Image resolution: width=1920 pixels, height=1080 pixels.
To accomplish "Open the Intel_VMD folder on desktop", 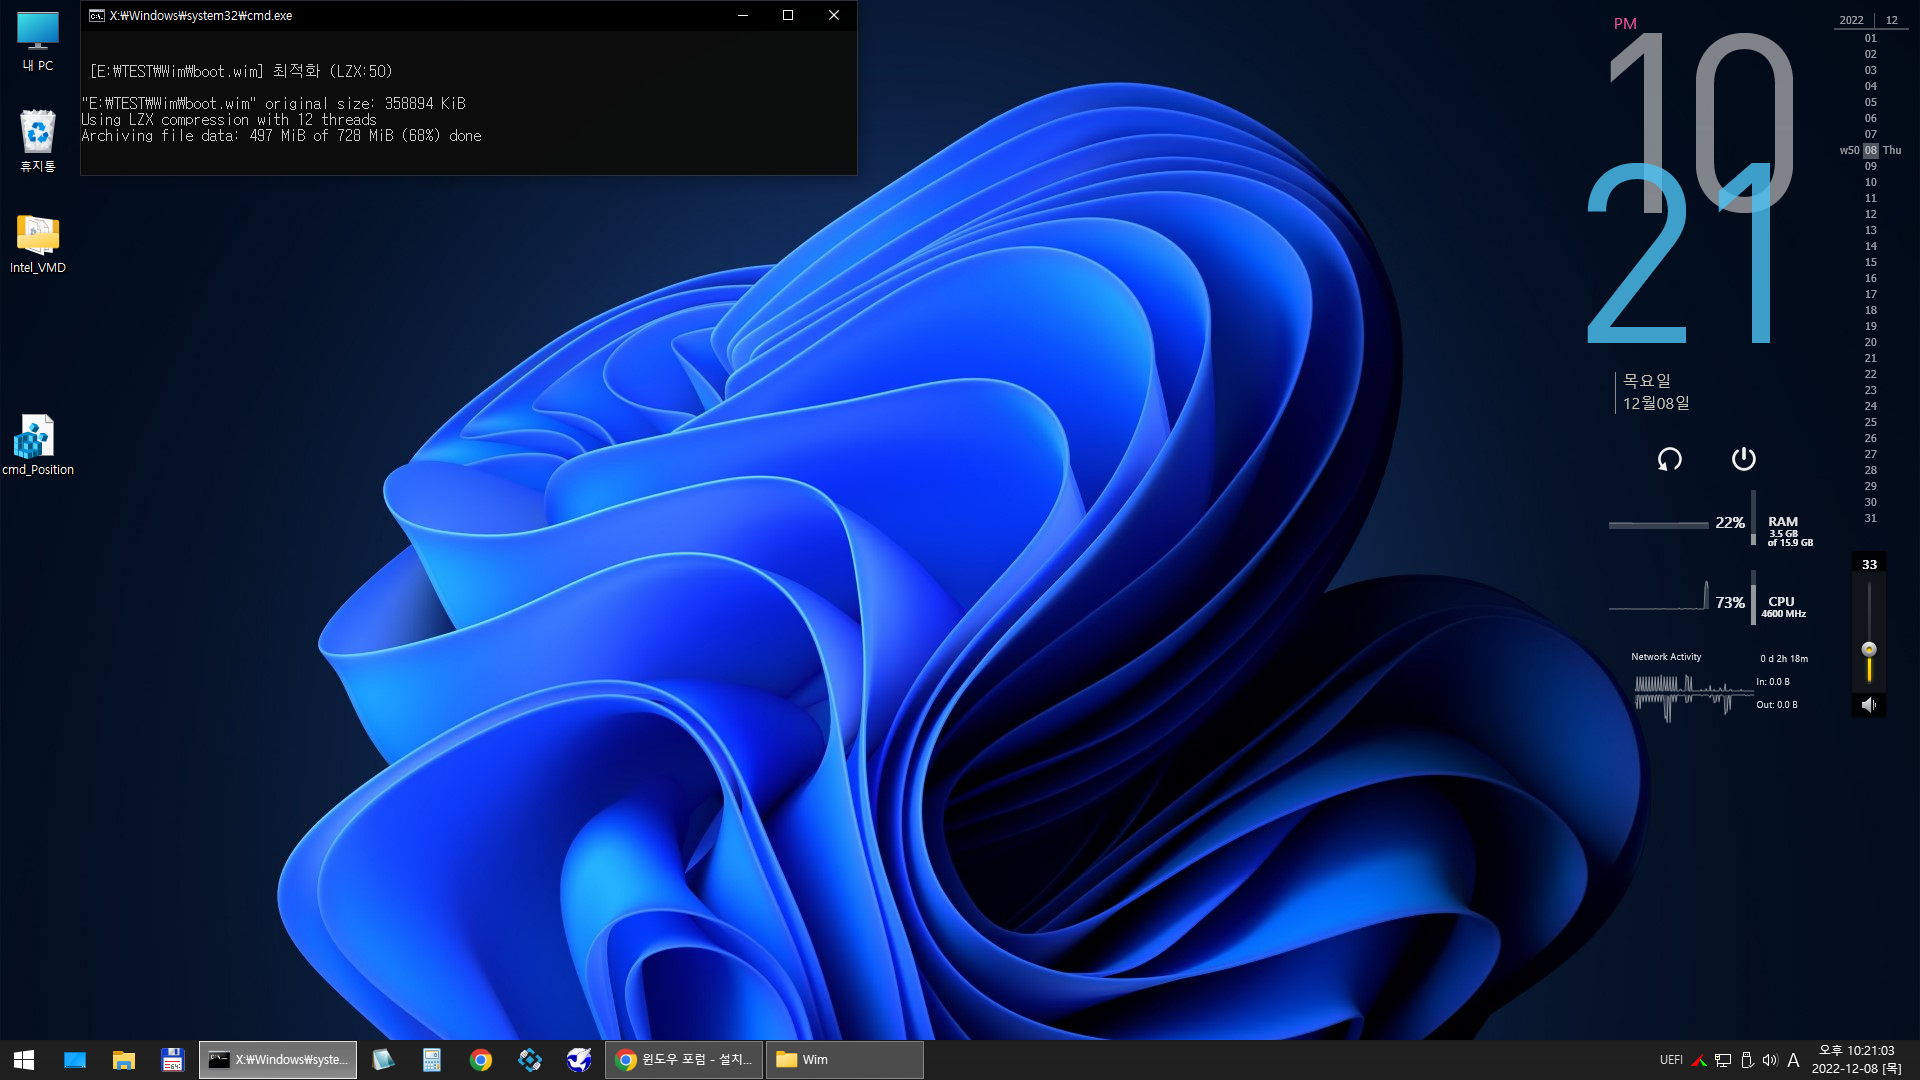I will click(38, 243).
